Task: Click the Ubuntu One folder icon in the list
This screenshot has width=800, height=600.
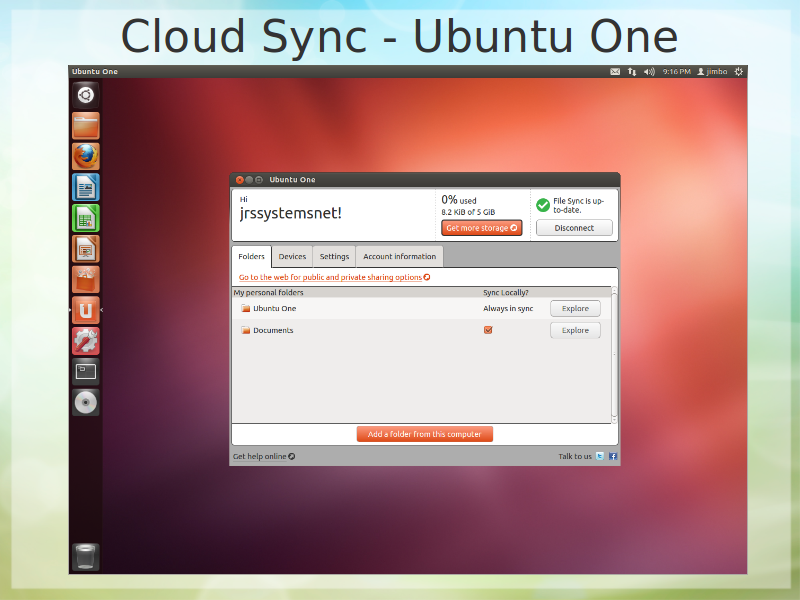Action: (x=245, y=308)
